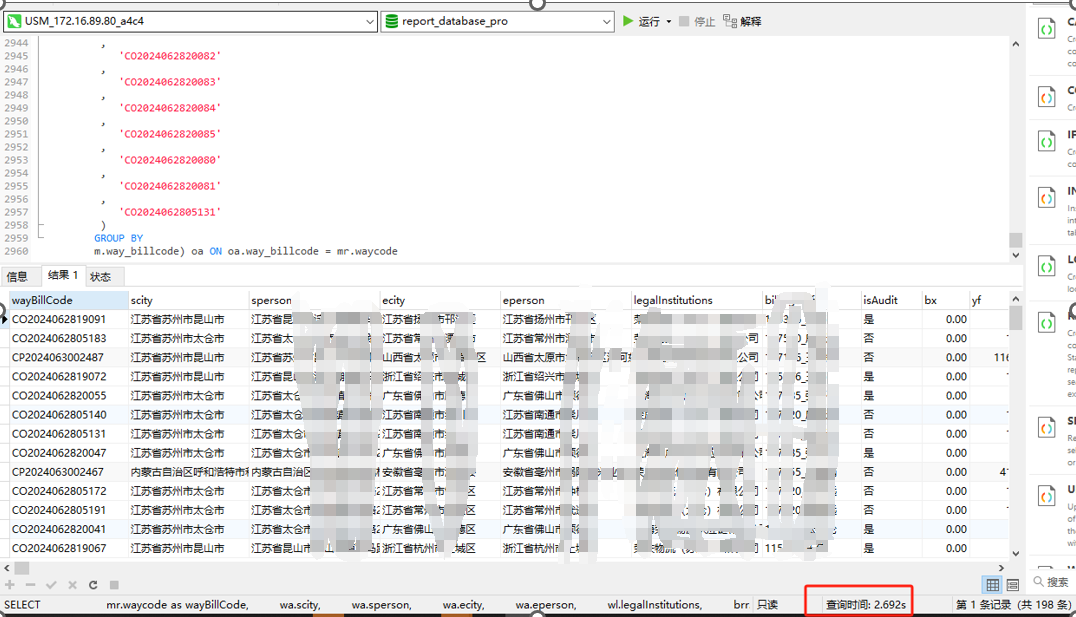This screenshot has height=617, width=1076.
Task: Open the 运行 dropdown arrow
Action: (x=669, y=22)
